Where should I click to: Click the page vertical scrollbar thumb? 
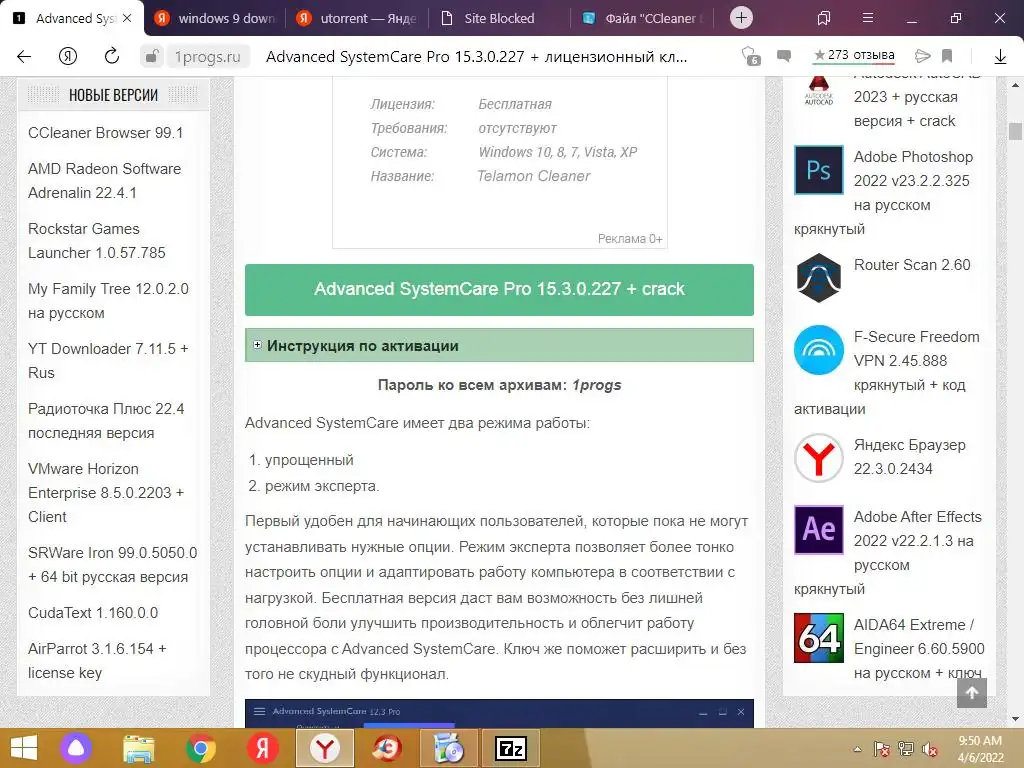(x=1015, y=131)
